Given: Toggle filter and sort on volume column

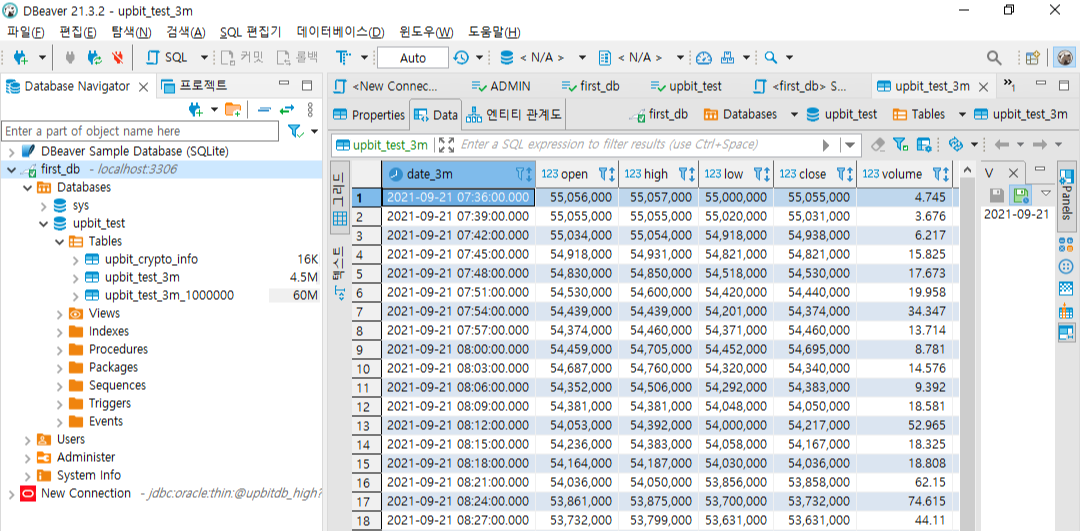Looking at the screenshot, I should click(941, 174).
